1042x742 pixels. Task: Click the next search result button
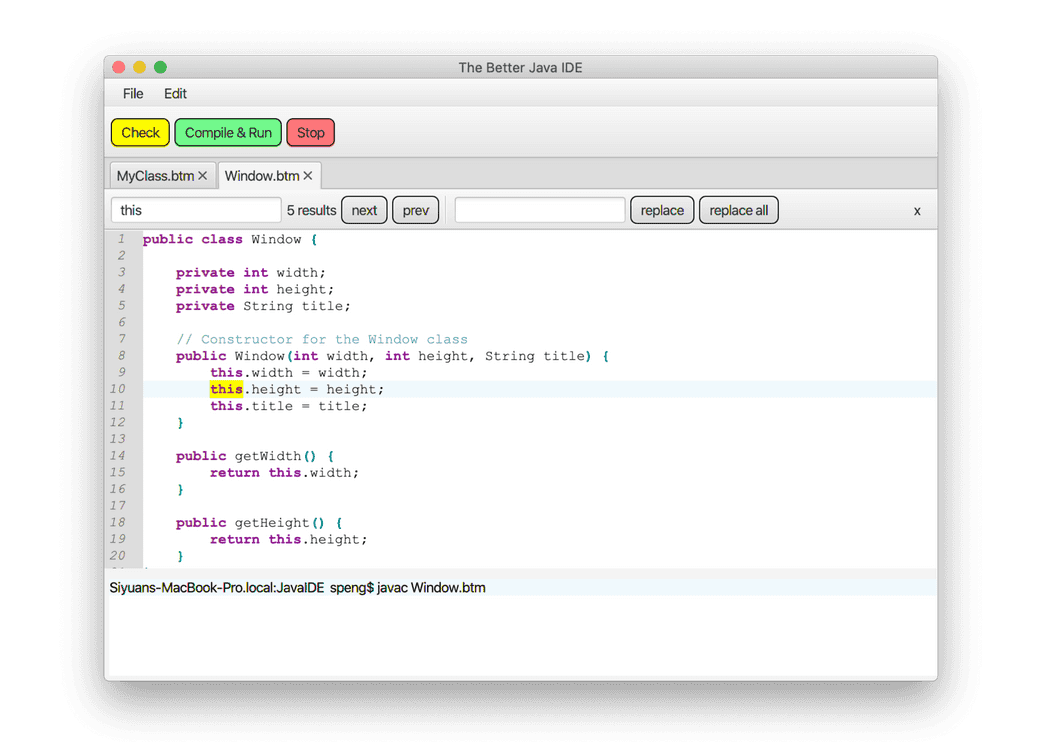click(364, 209)
